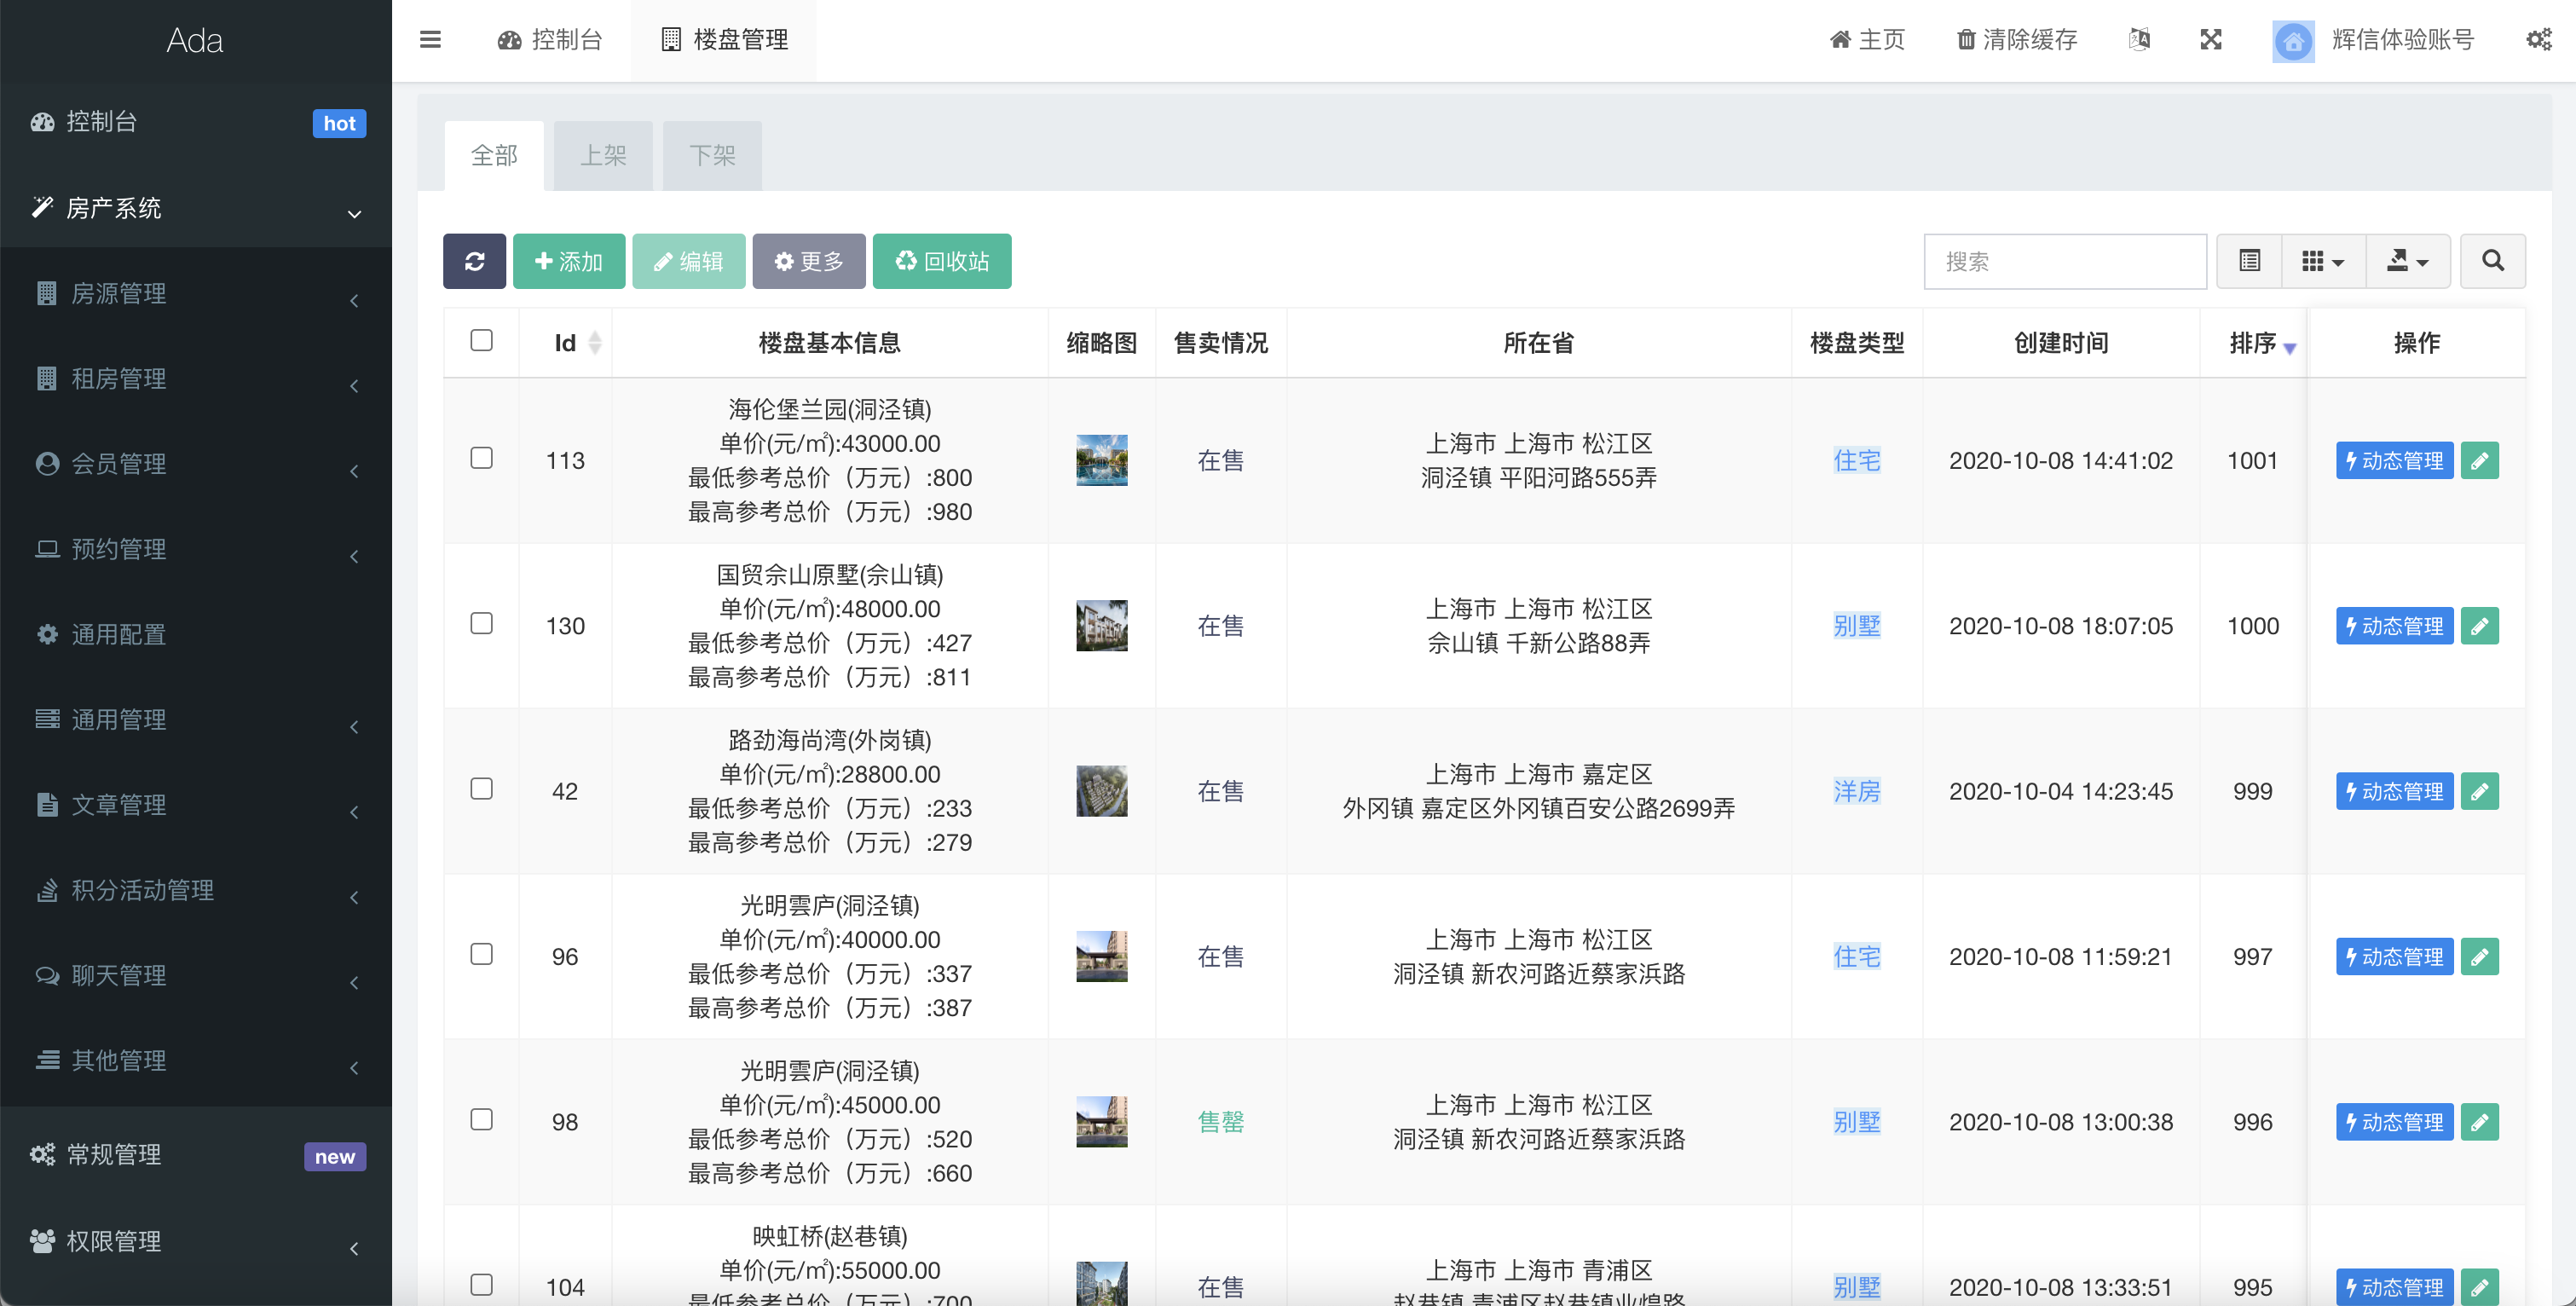Click the language translate icon

[x=2139, y=40]
